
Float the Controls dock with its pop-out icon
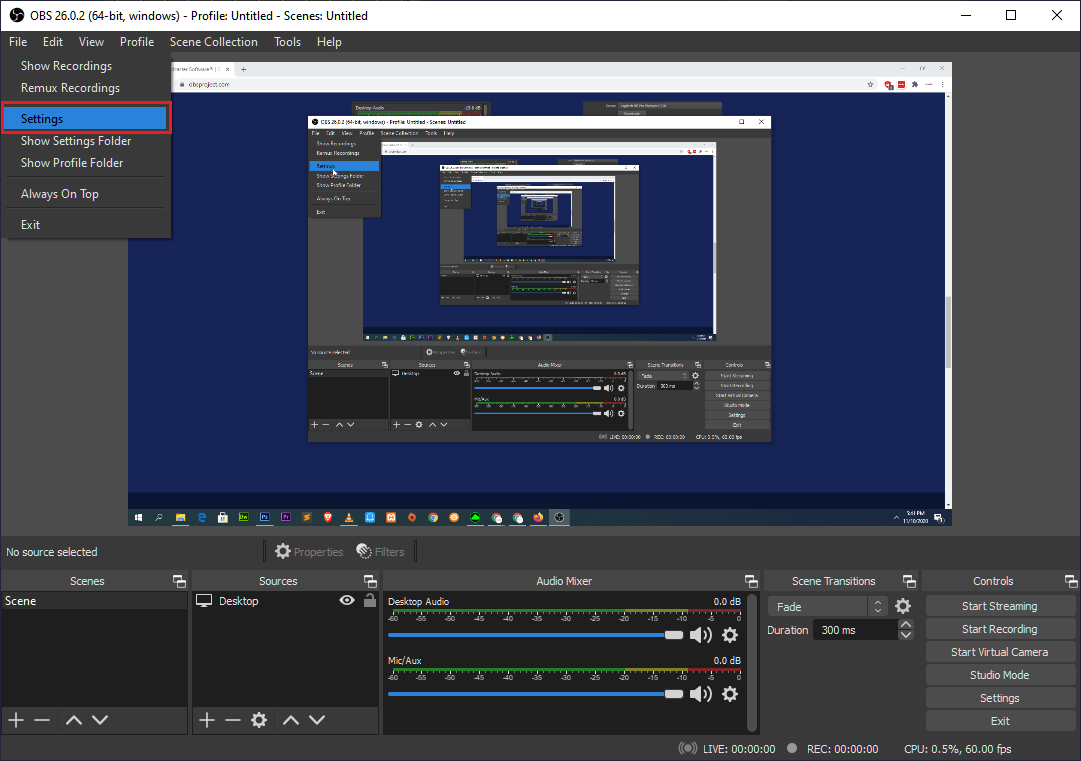click(1071, 581)
